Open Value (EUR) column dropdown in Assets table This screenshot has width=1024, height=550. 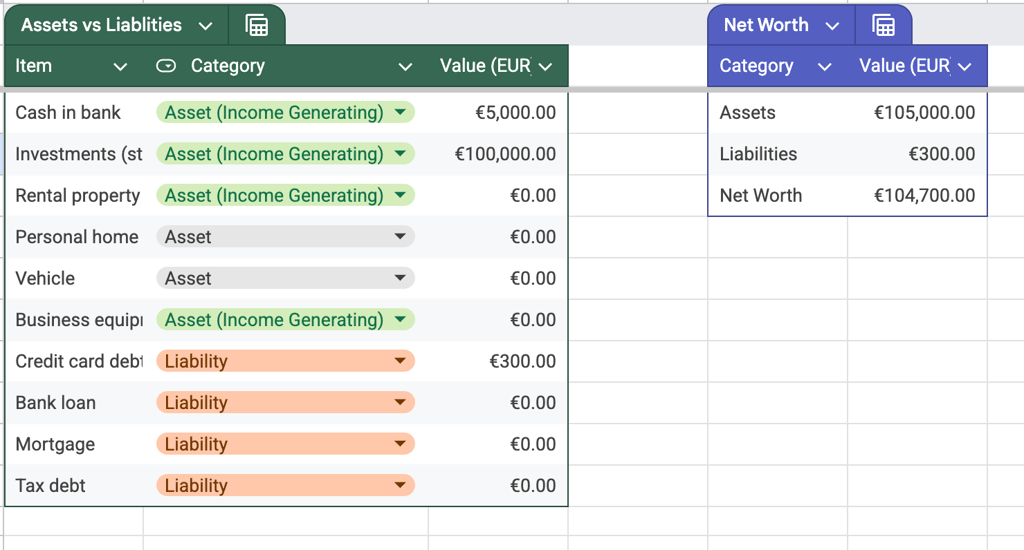(x=546, y=67)
